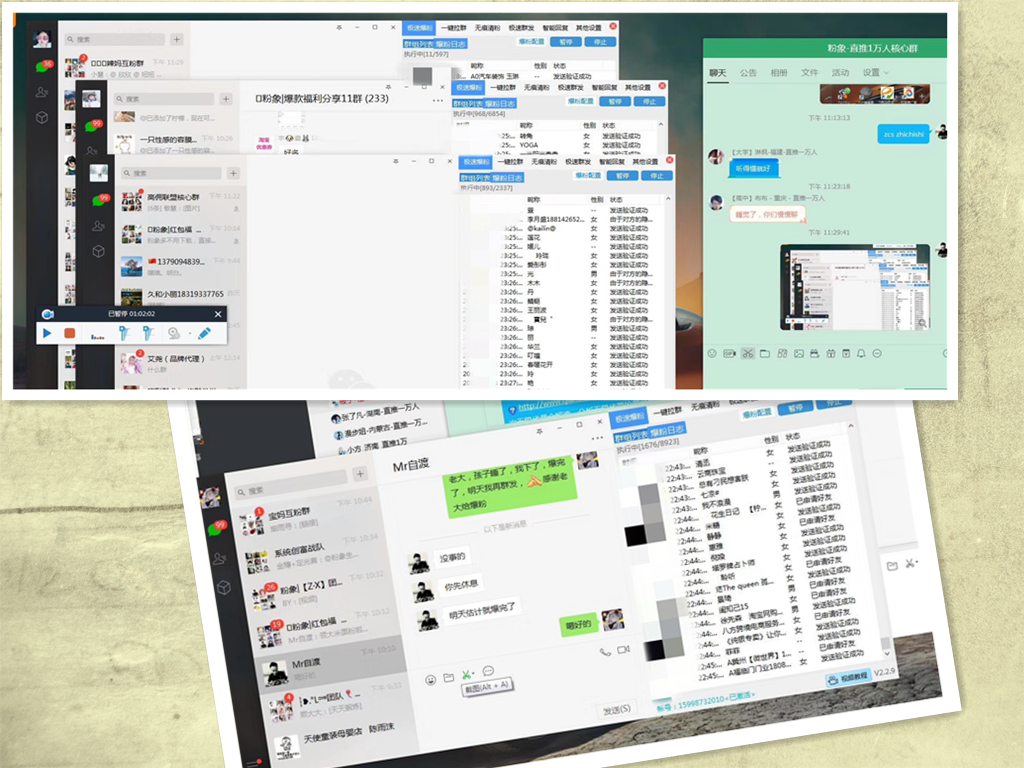Click the orange stop recording button
The width and height of the screenshot is (1024, 768).
point(70,333)
